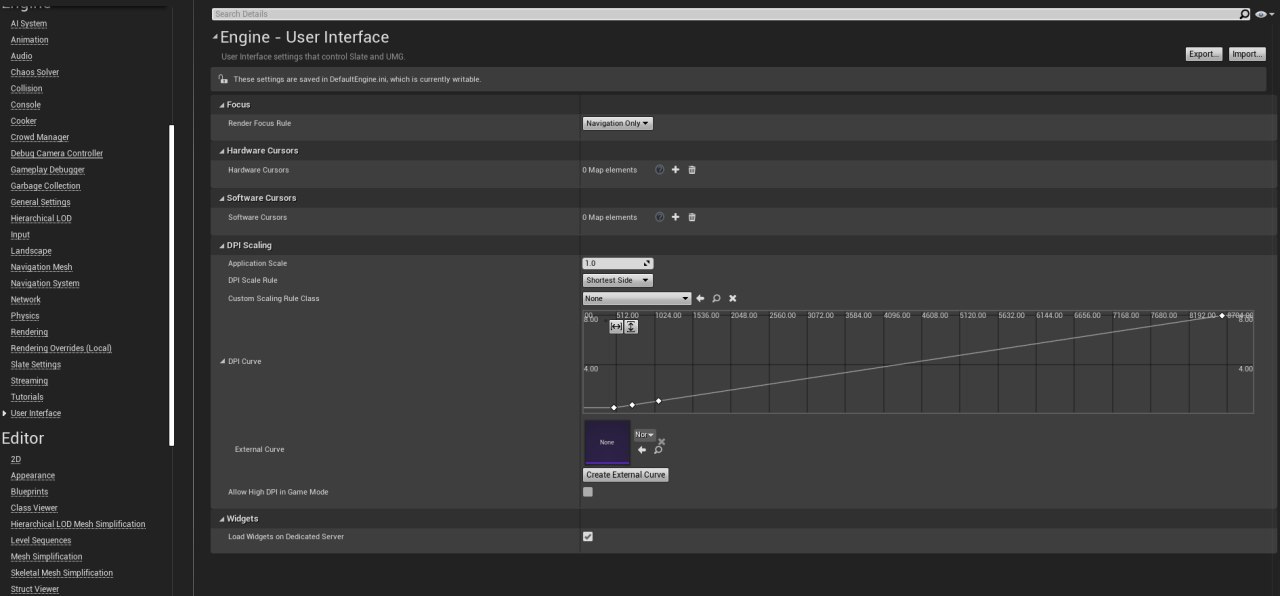Collapse the Hardware Cursors section
Viewport: 1280px width, 596px height.
pos(222,151)
